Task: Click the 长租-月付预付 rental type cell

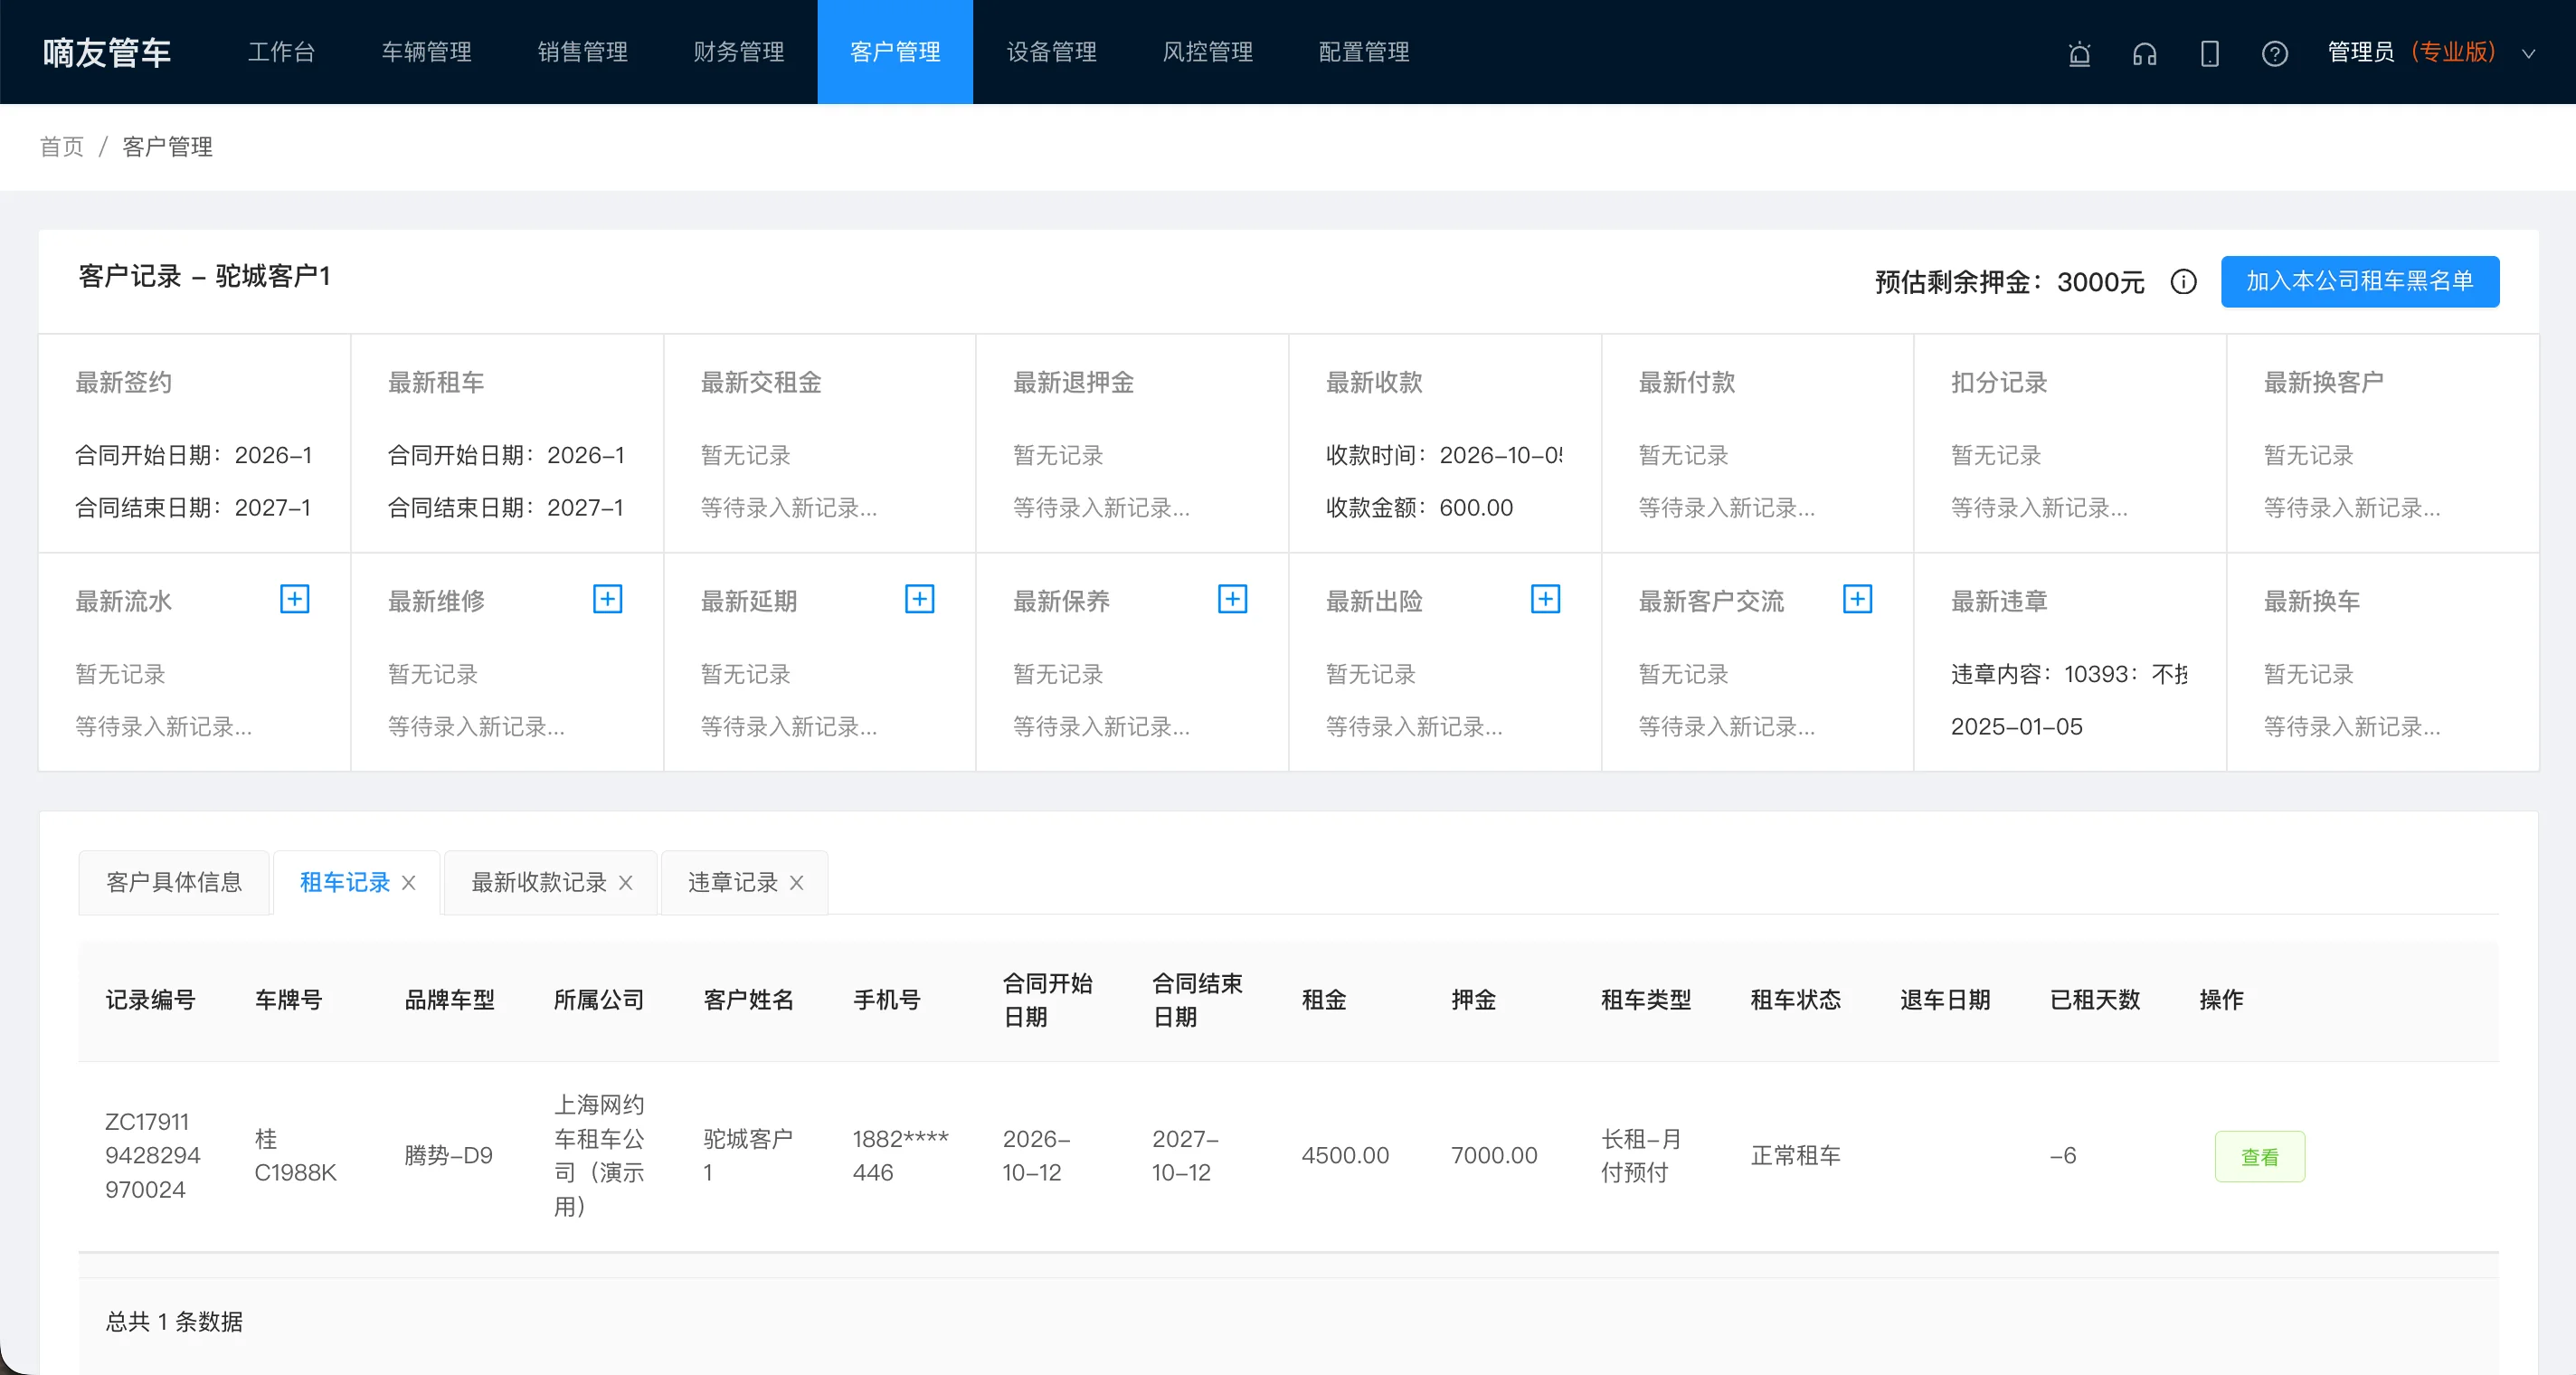Action: (x=1641, y=1156)
